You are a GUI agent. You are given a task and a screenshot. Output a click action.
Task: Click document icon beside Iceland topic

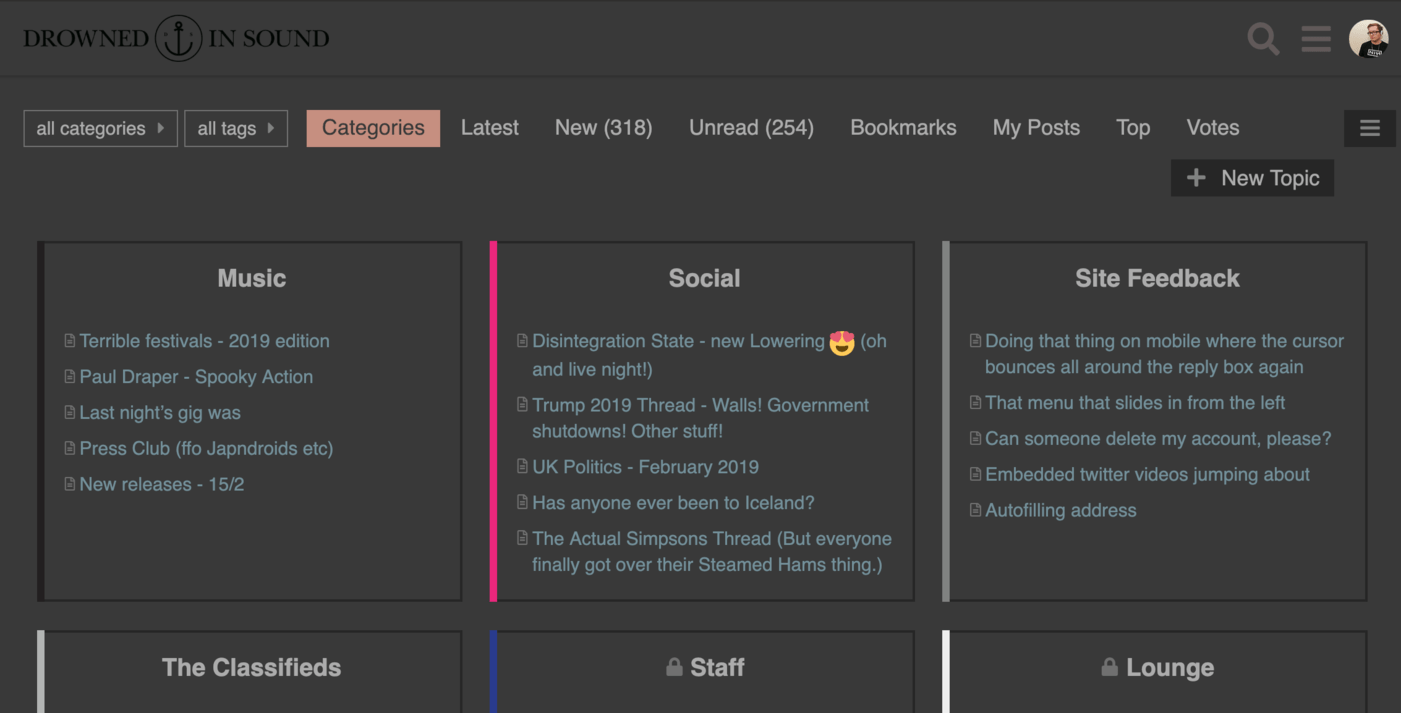pos(522,503)
